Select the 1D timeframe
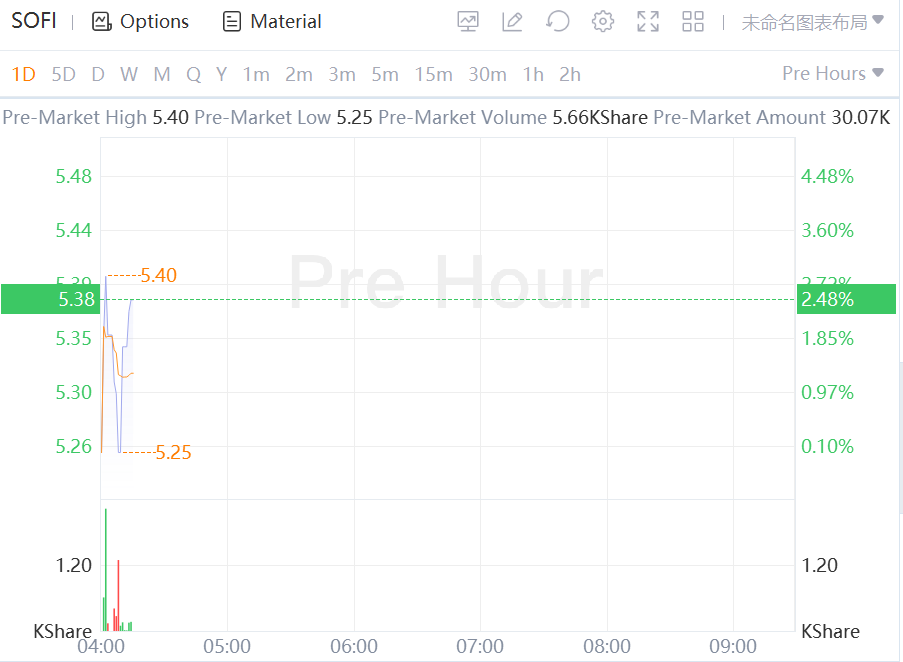 pyautogui.click(x=23, y=74)
